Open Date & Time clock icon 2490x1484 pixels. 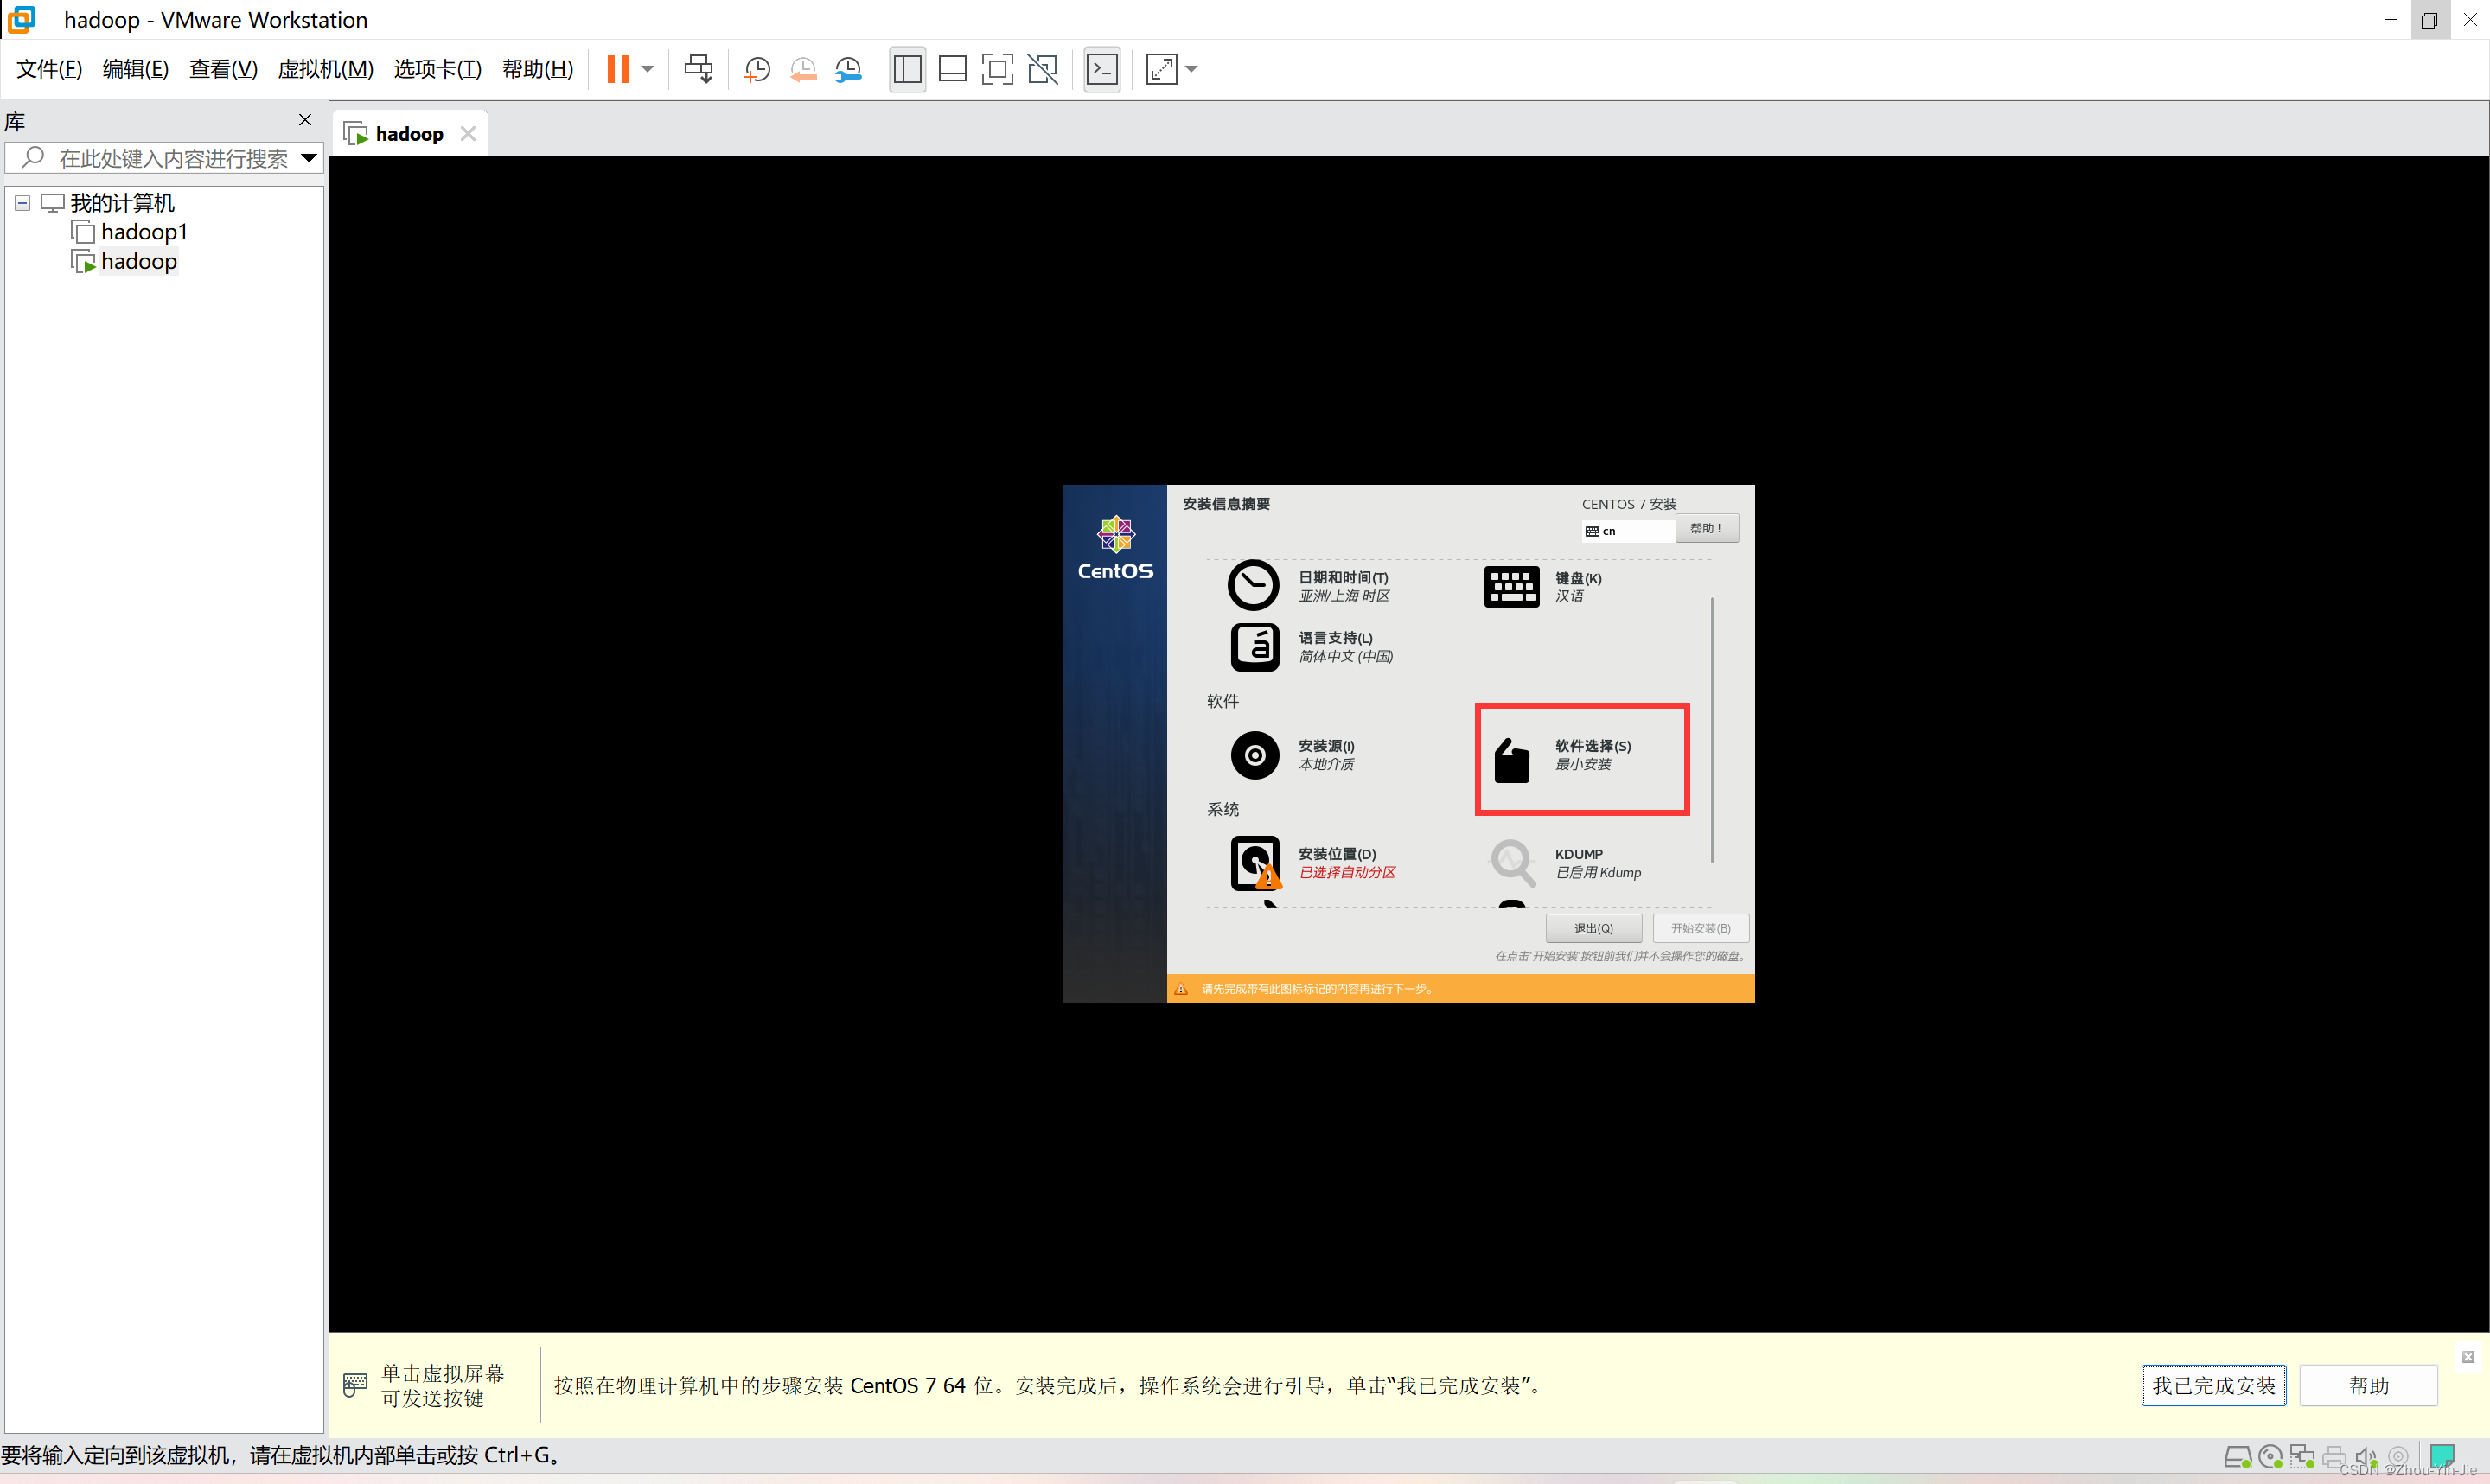(1253, 586)
